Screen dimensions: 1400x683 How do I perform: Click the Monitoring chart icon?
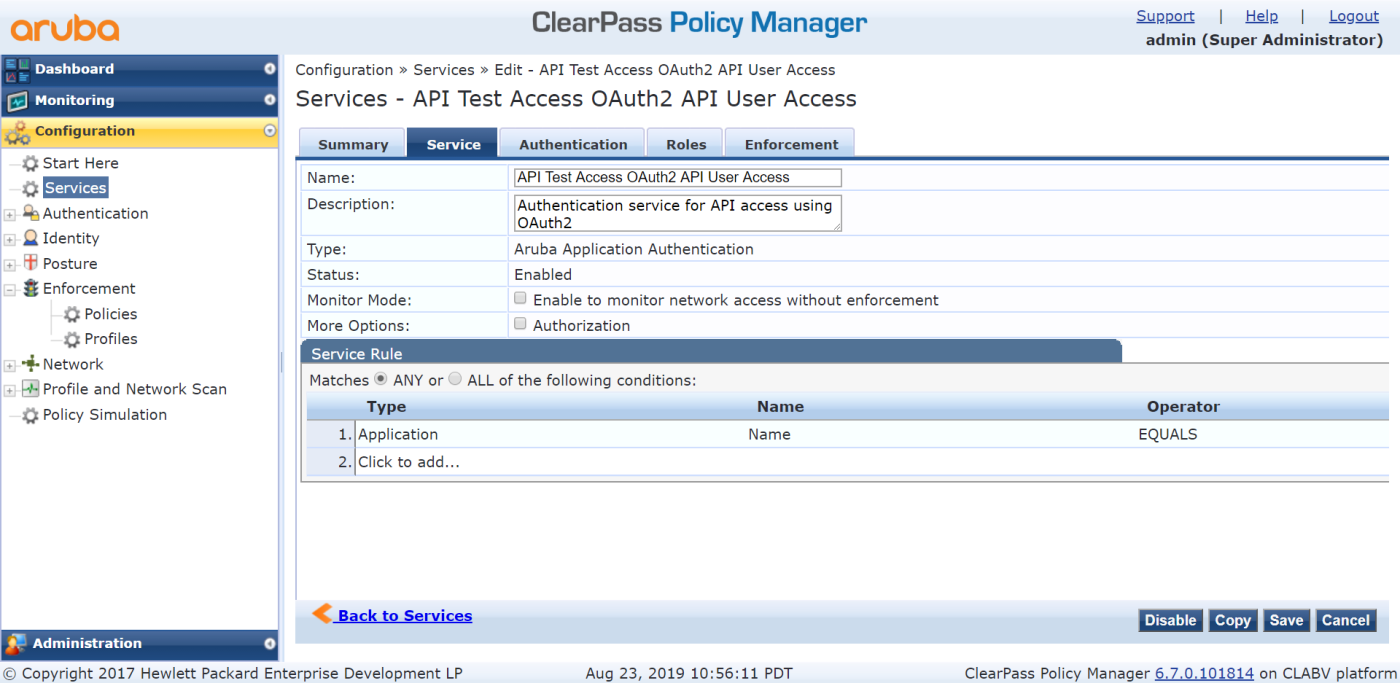click(x=17, y=101)
